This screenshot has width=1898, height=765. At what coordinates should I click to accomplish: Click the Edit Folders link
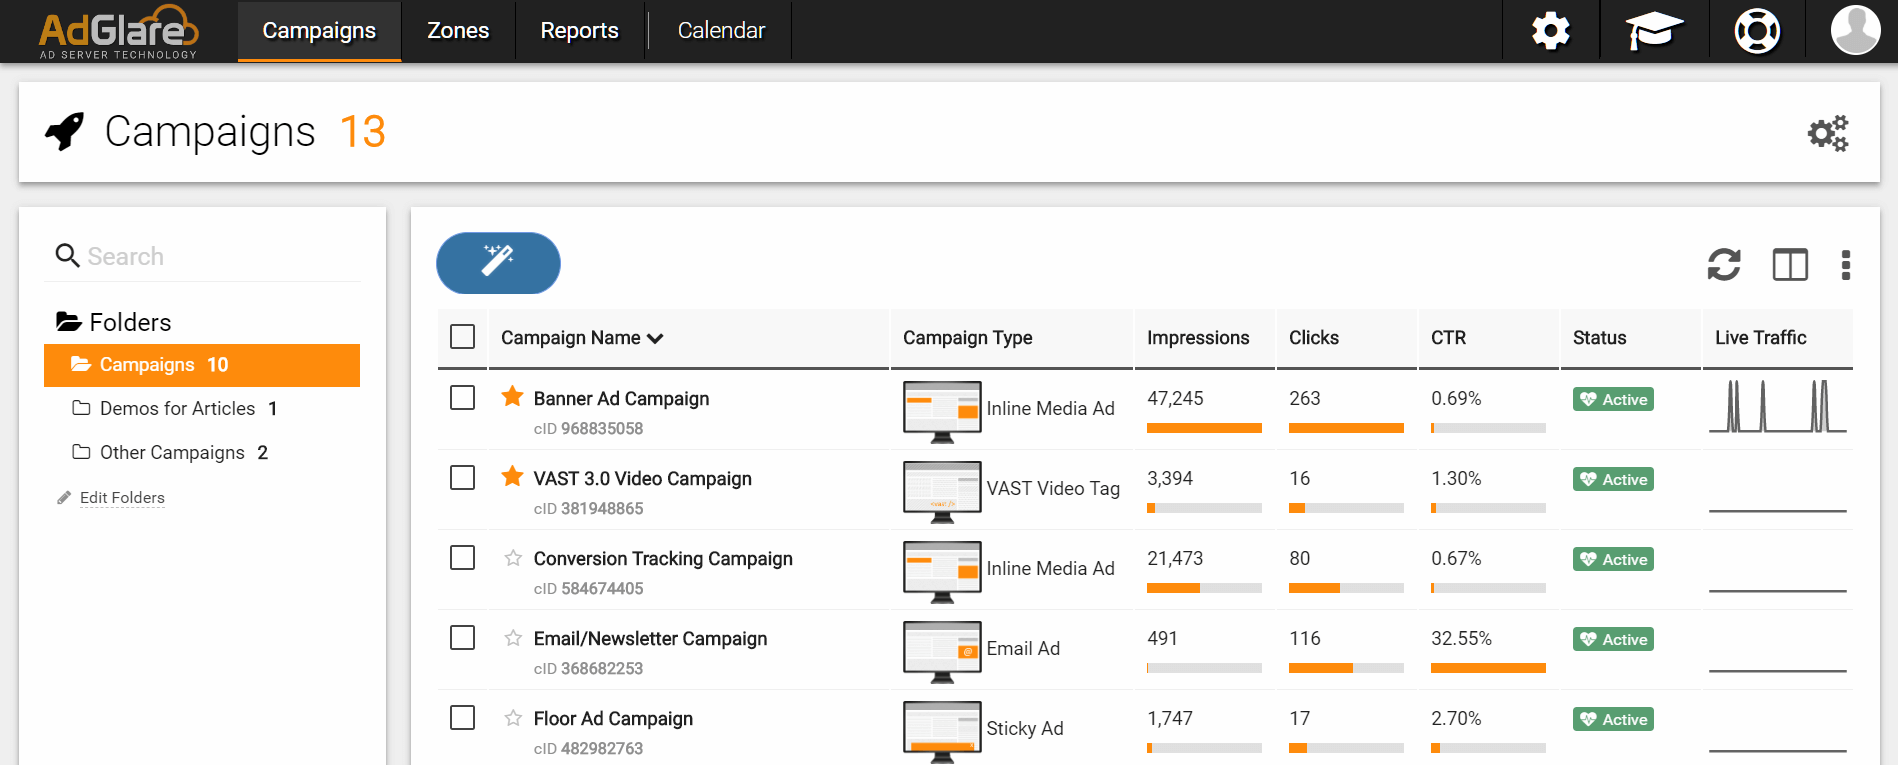(x=122, y=498)
